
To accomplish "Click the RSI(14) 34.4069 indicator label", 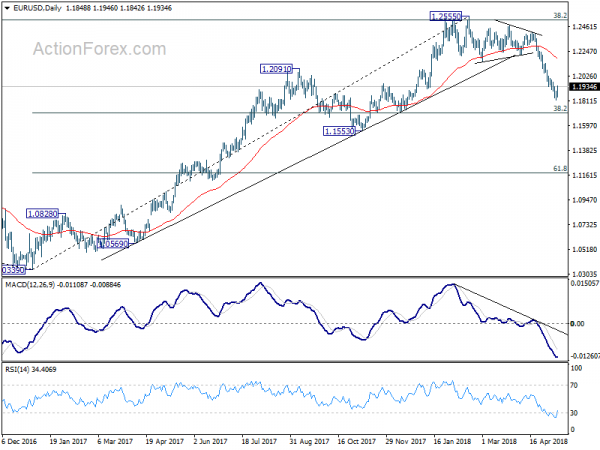I will click(31, 369).
